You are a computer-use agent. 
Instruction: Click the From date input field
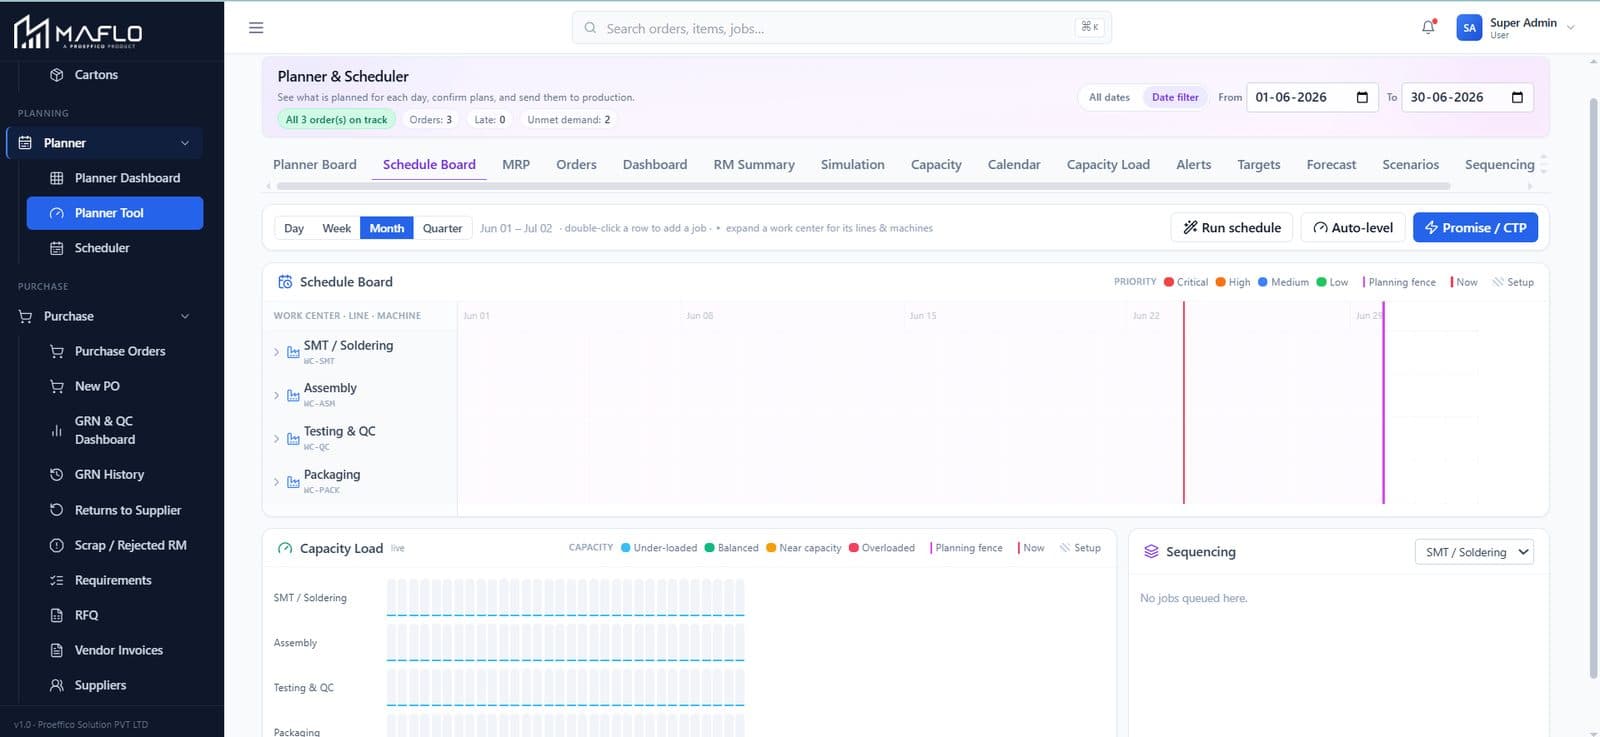[1312, 97]
